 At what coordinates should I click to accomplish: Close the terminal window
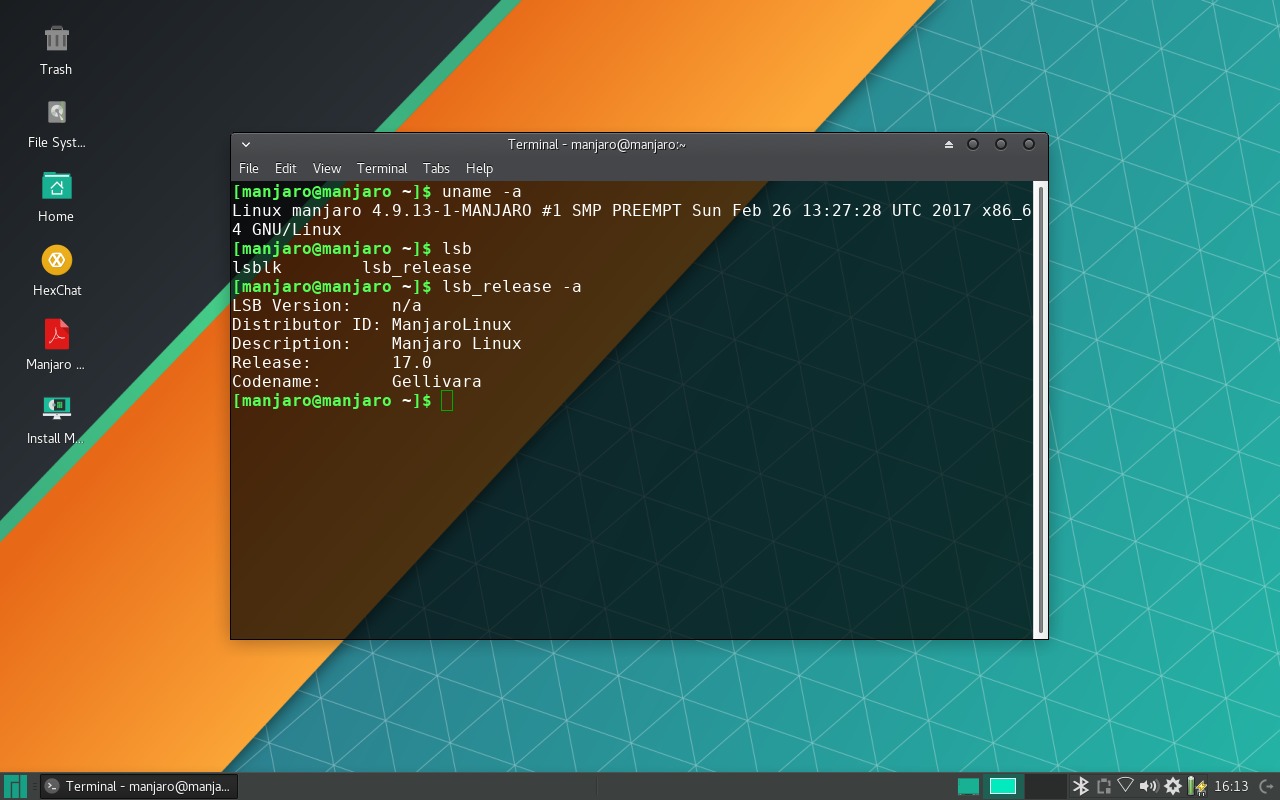(x=1028, y=144)
